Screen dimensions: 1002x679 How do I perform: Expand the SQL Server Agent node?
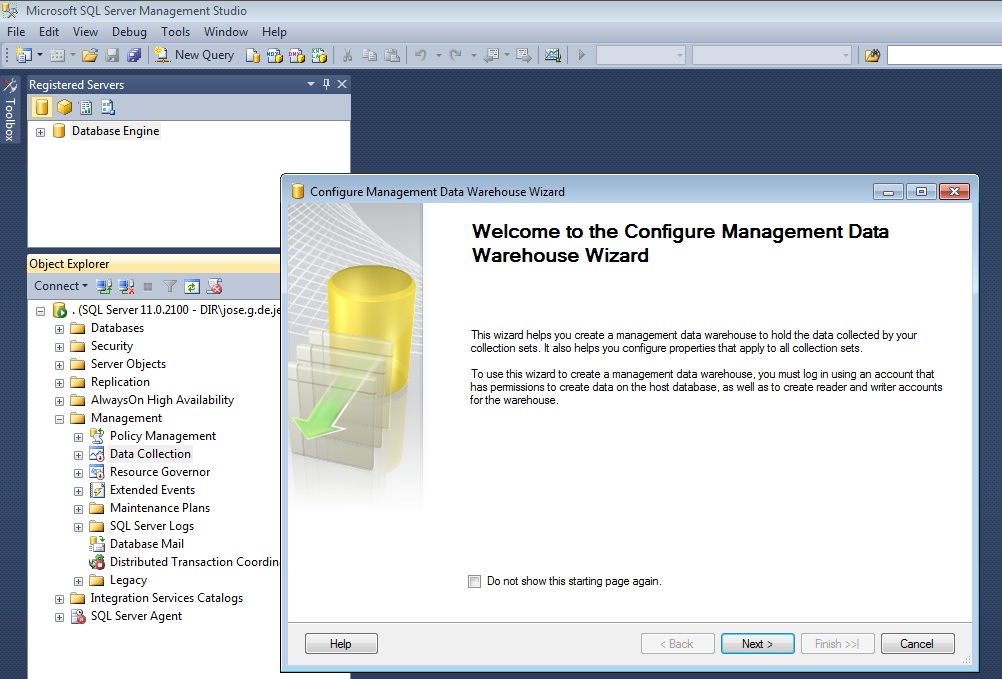(x=59, y=617)
